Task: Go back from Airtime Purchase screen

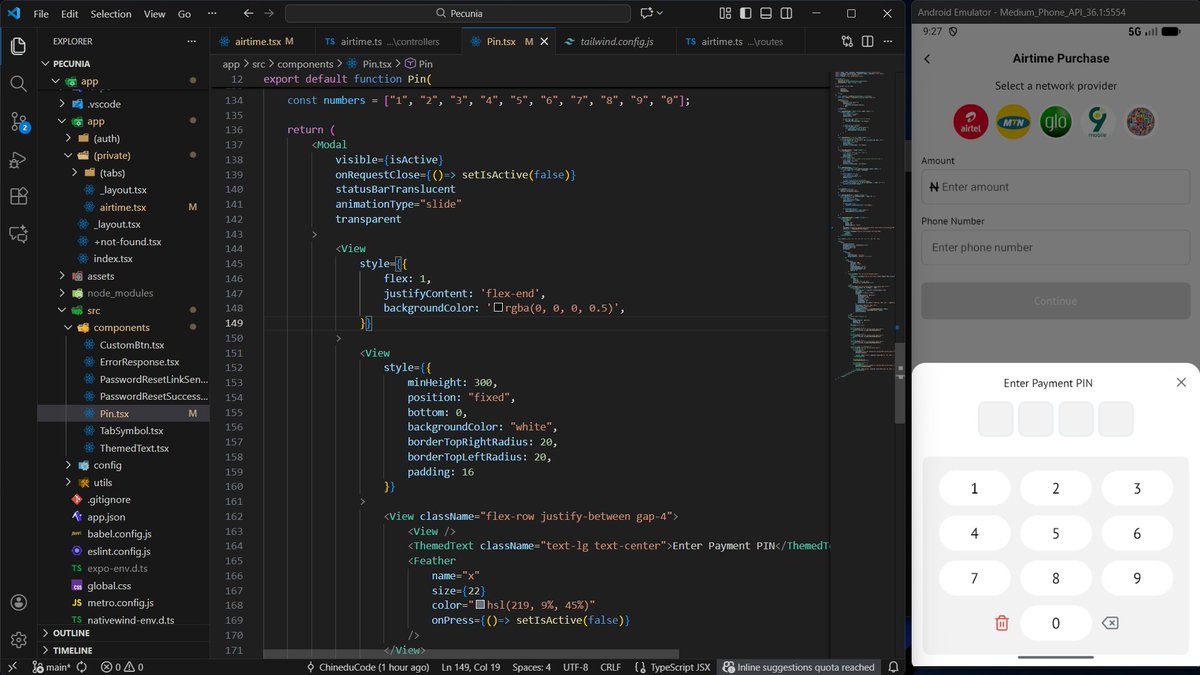Action: (x=927, y=59)
